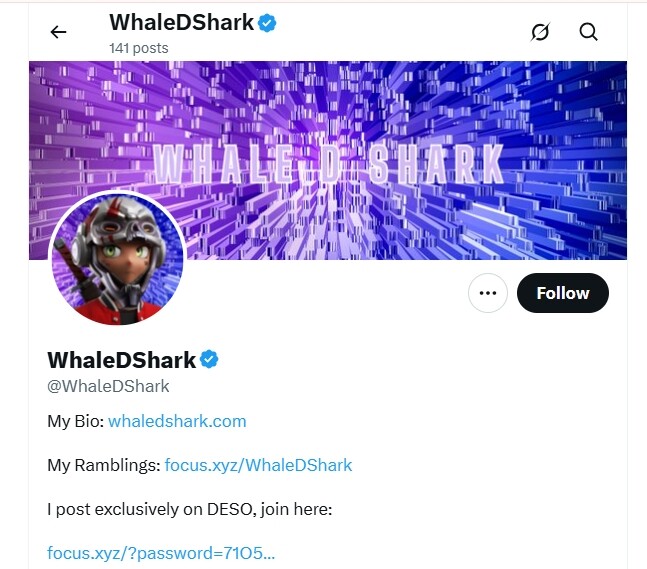Click the @WhaleDShark handle text
The width and height of the screenshot is (647, 569).
pyautogui.click(x=108, y=386)
